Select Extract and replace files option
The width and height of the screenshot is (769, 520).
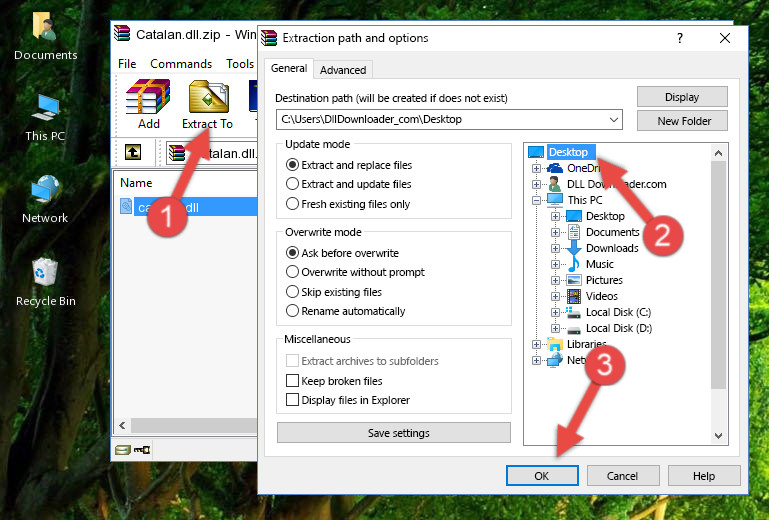[x=292, y=165]
